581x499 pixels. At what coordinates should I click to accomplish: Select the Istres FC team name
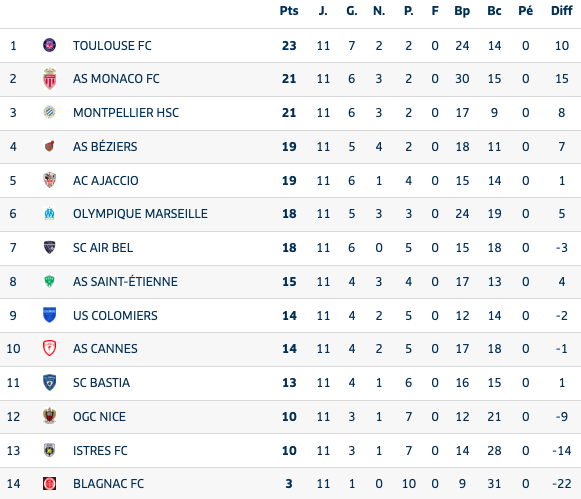tap(100, 450)
